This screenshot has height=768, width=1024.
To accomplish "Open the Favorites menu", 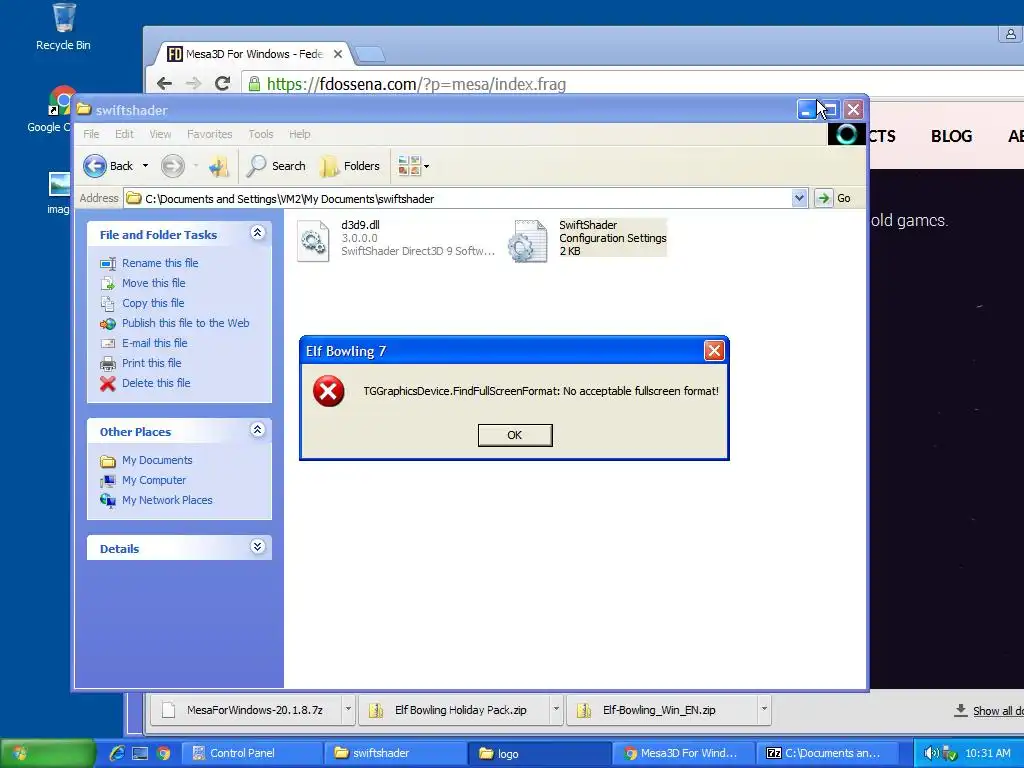I will [x=210, y=134].
